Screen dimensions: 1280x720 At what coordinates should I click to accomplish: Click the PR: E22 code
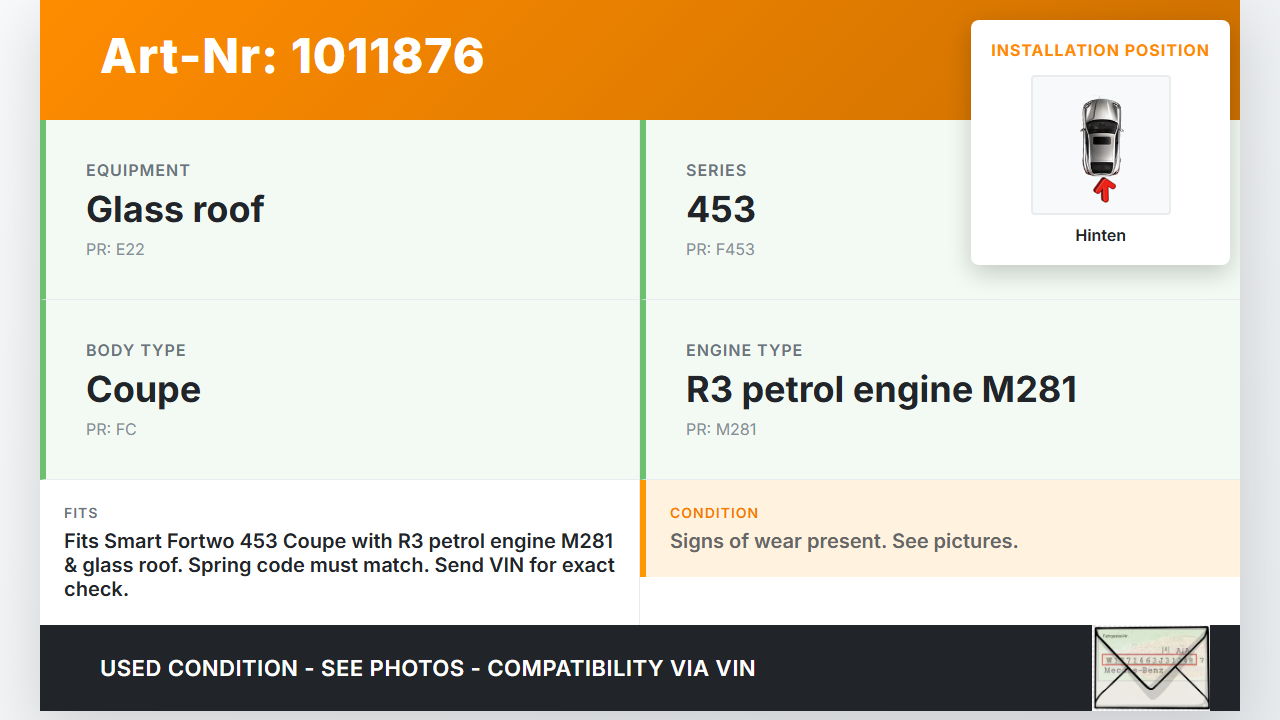115,249
